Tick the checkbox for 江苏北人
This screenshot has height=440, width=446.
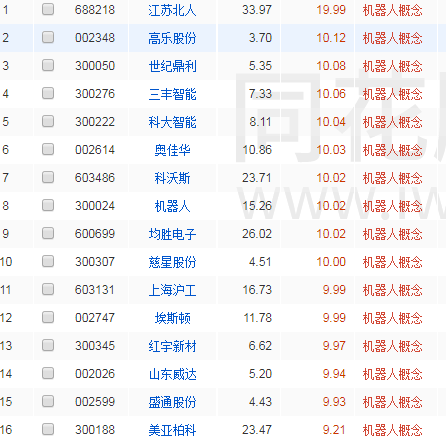(48, 9)
